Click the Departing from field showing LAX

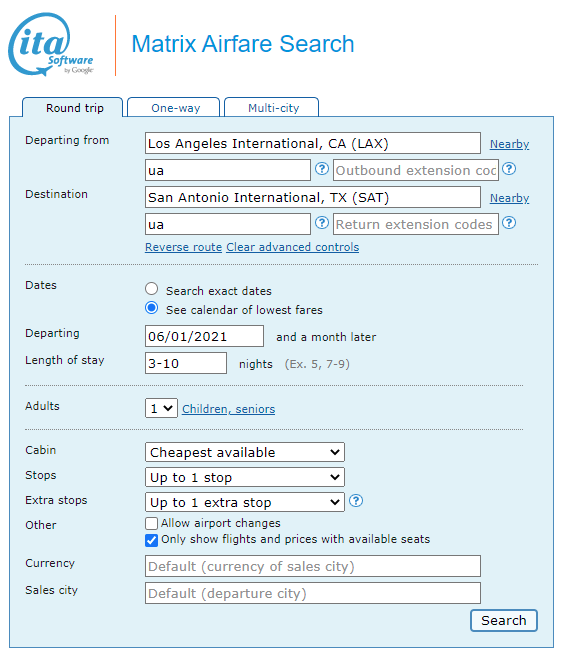pyautogui.click(x=313, y=144)
